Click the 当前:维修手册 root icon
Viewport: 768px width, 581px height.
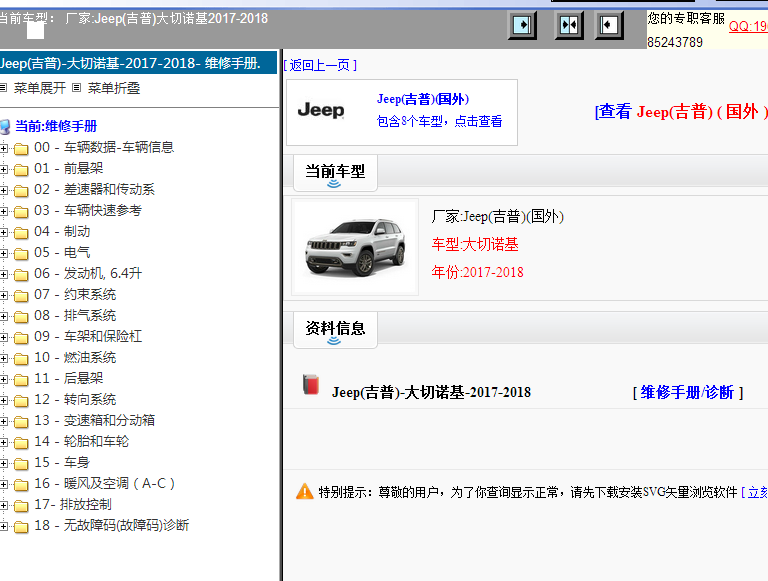click(x=5, y=127)
